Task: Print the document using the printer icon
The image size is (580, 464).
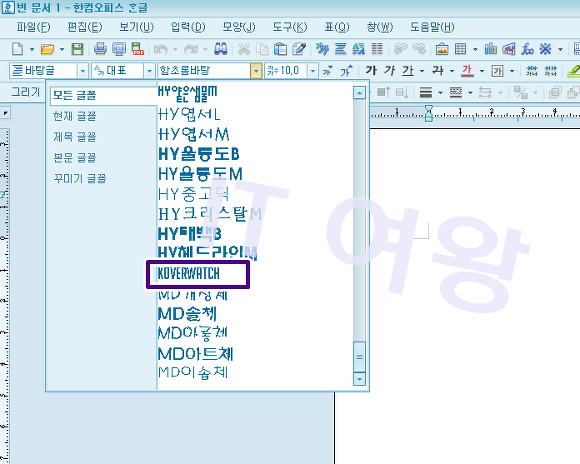Action: (x=100, y=49)
